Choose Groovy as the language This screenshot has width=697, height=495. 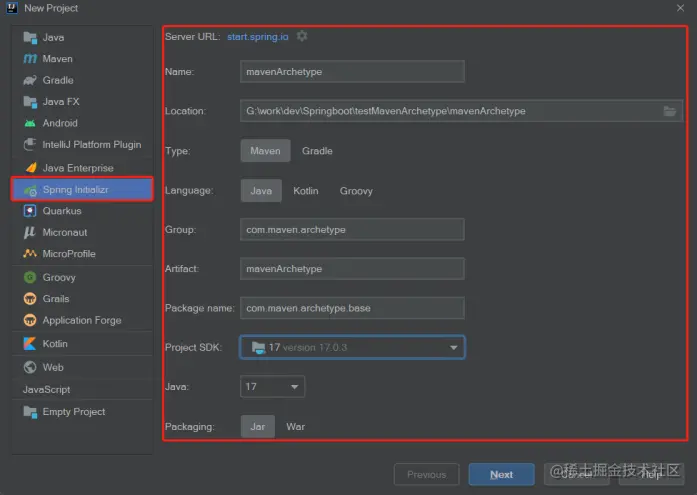356,191
